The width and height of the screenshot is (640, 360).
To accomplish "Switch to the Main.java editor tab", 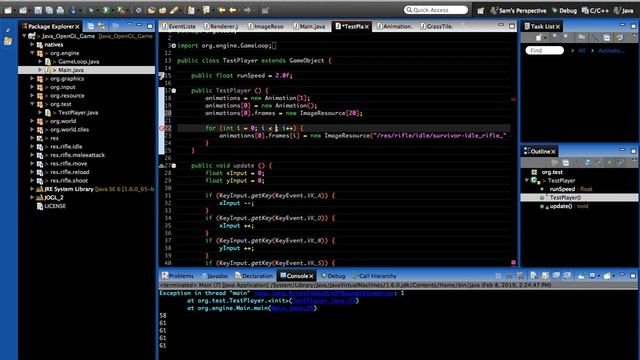I will pyautogui.click(x=309, y=27).
